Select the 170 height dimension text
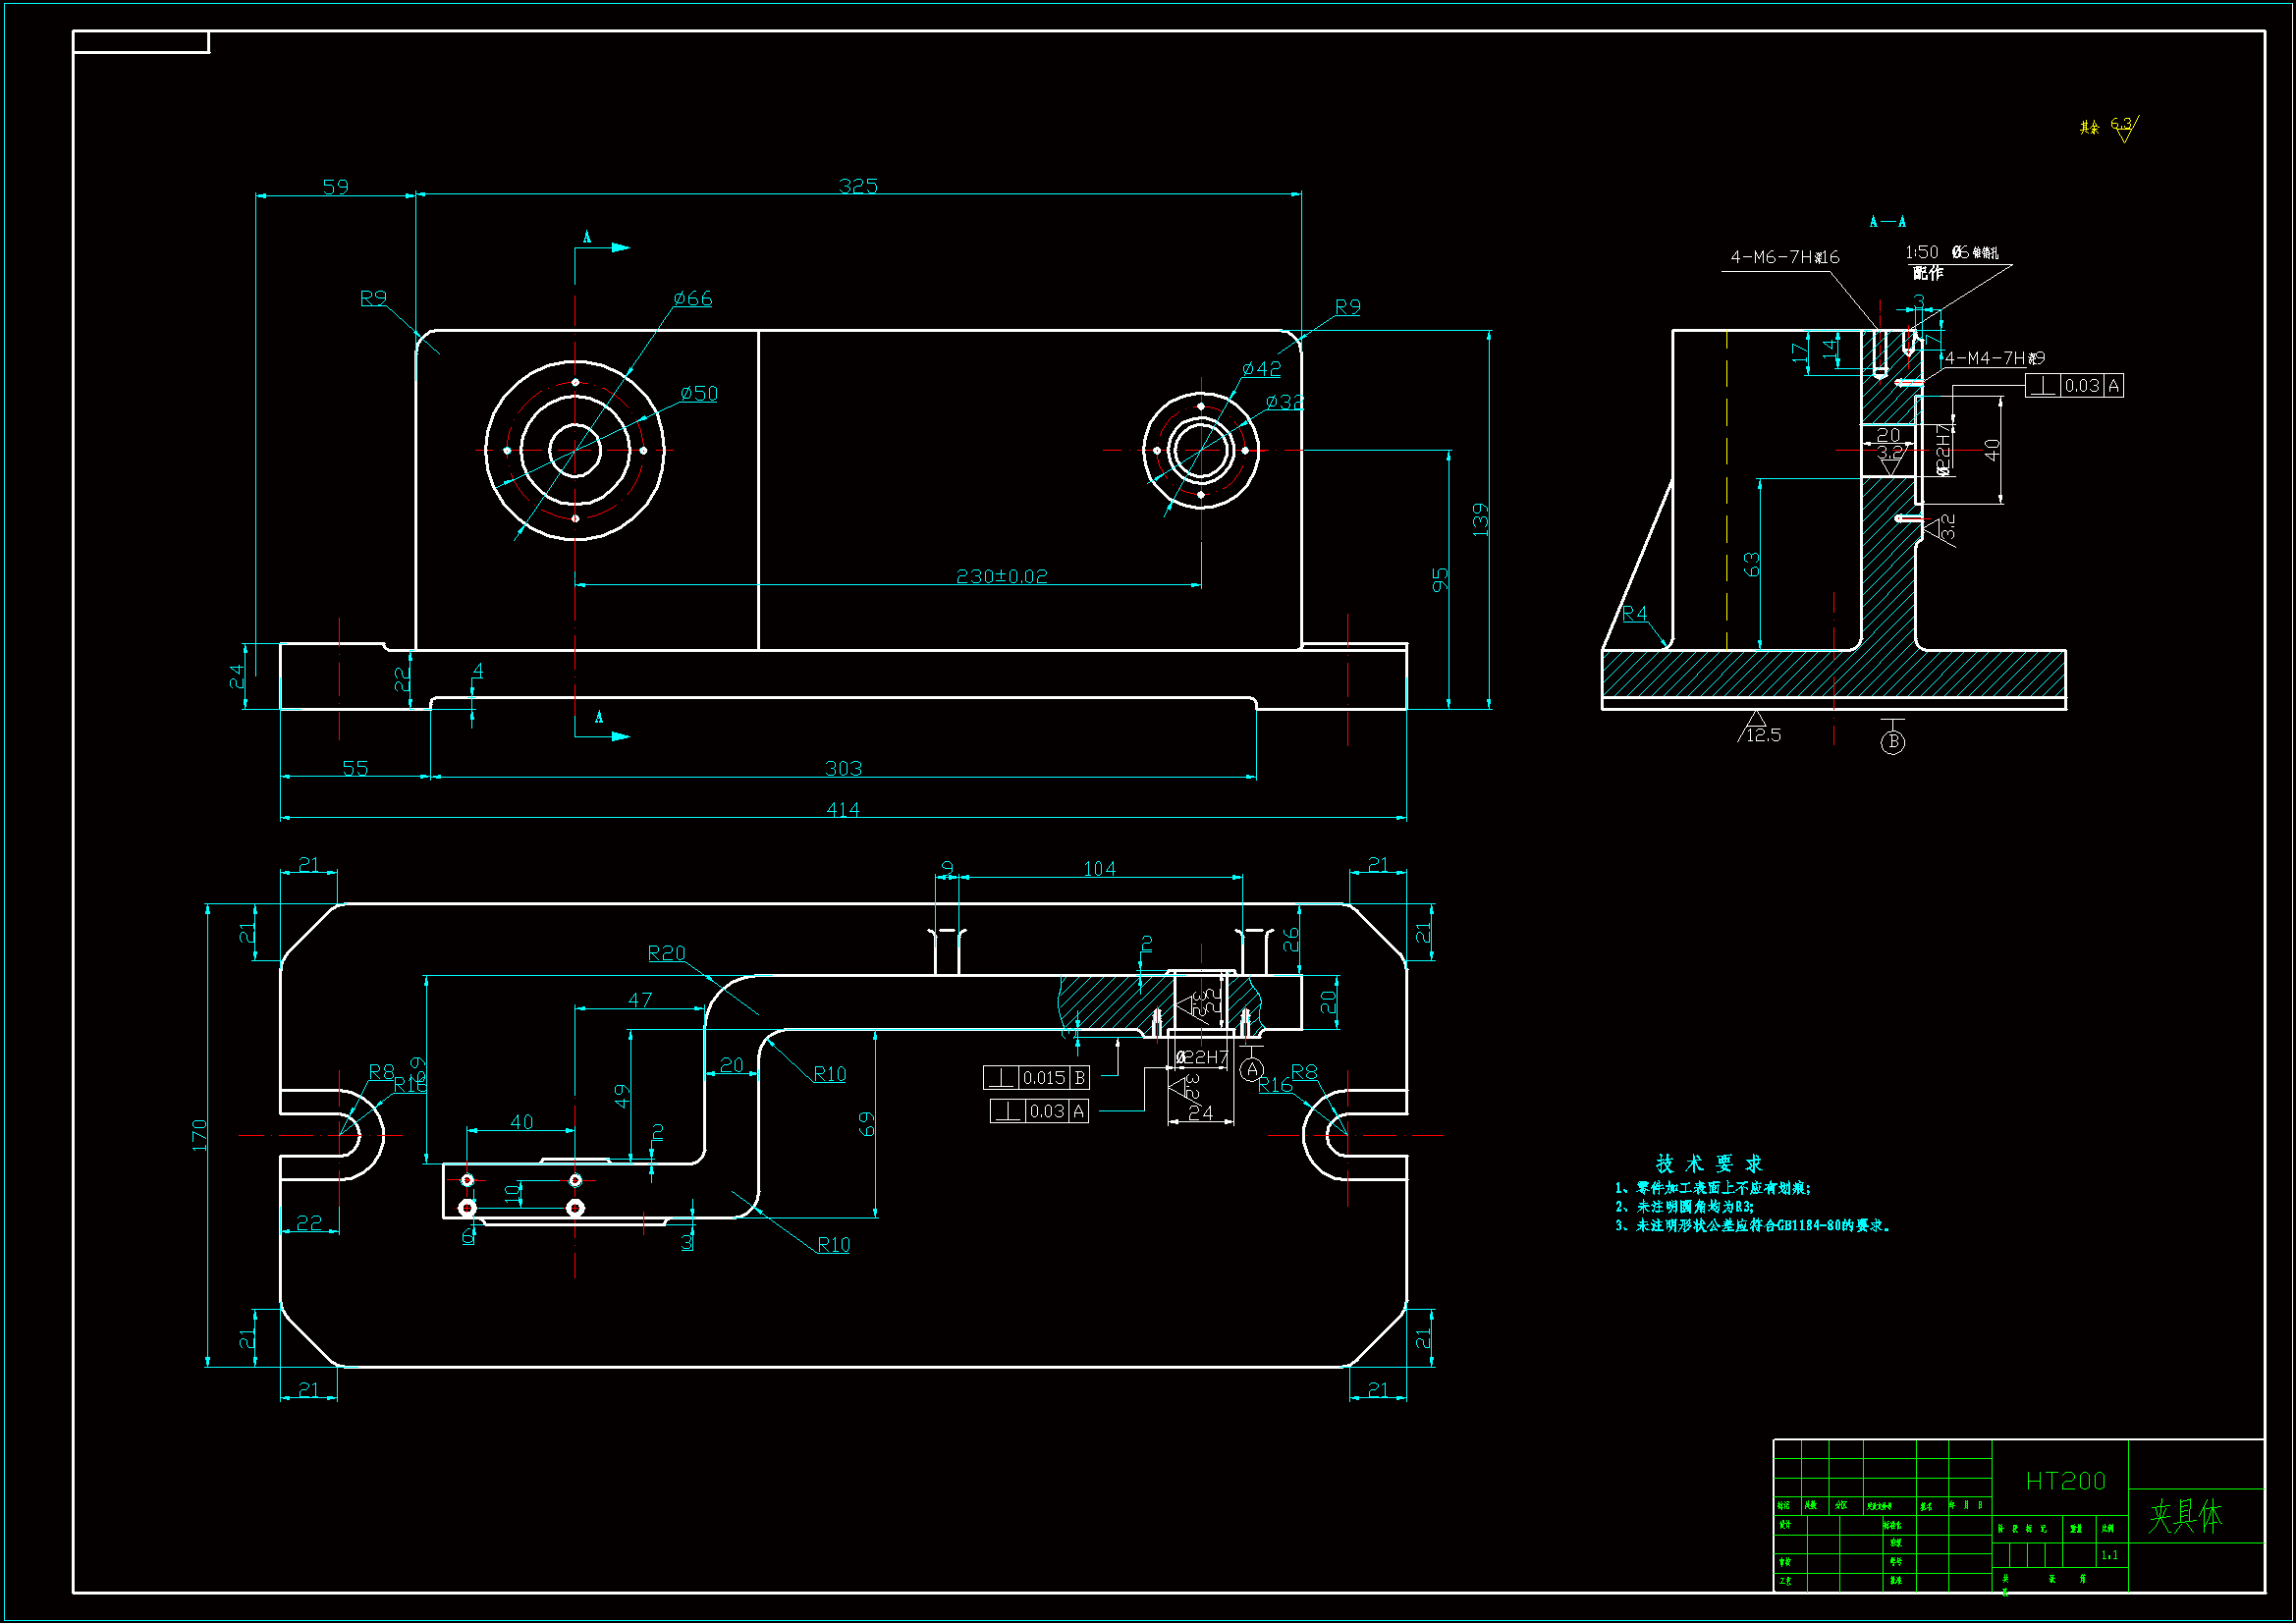This screenshot has width=2296, height=1623. [x=199, y=1134]
